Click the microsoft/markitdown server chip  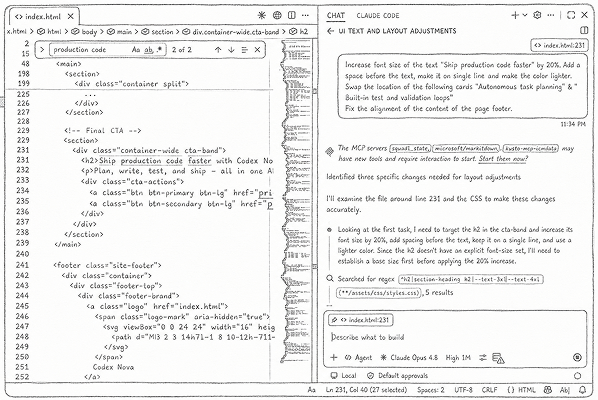[466, 148]
